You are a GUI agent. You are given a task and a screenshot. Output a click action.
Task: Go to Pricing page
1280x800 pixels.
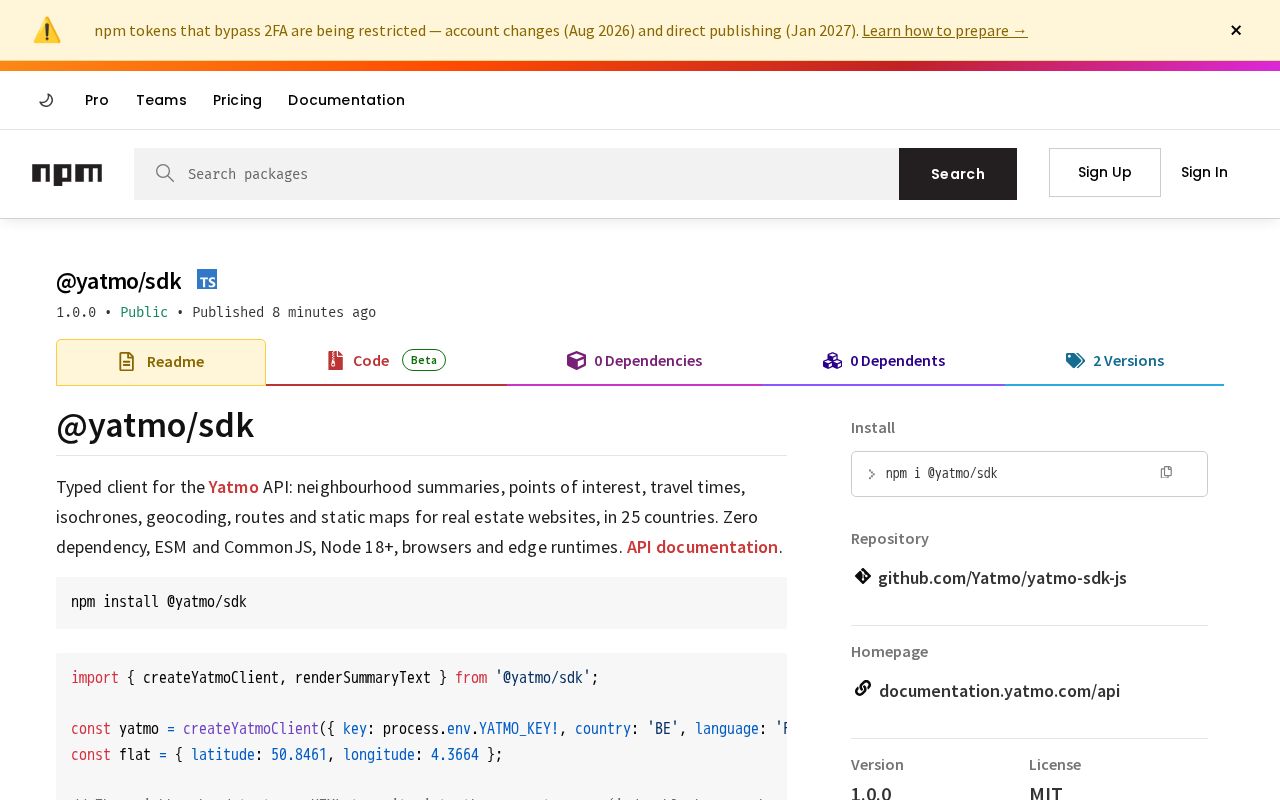237,100
